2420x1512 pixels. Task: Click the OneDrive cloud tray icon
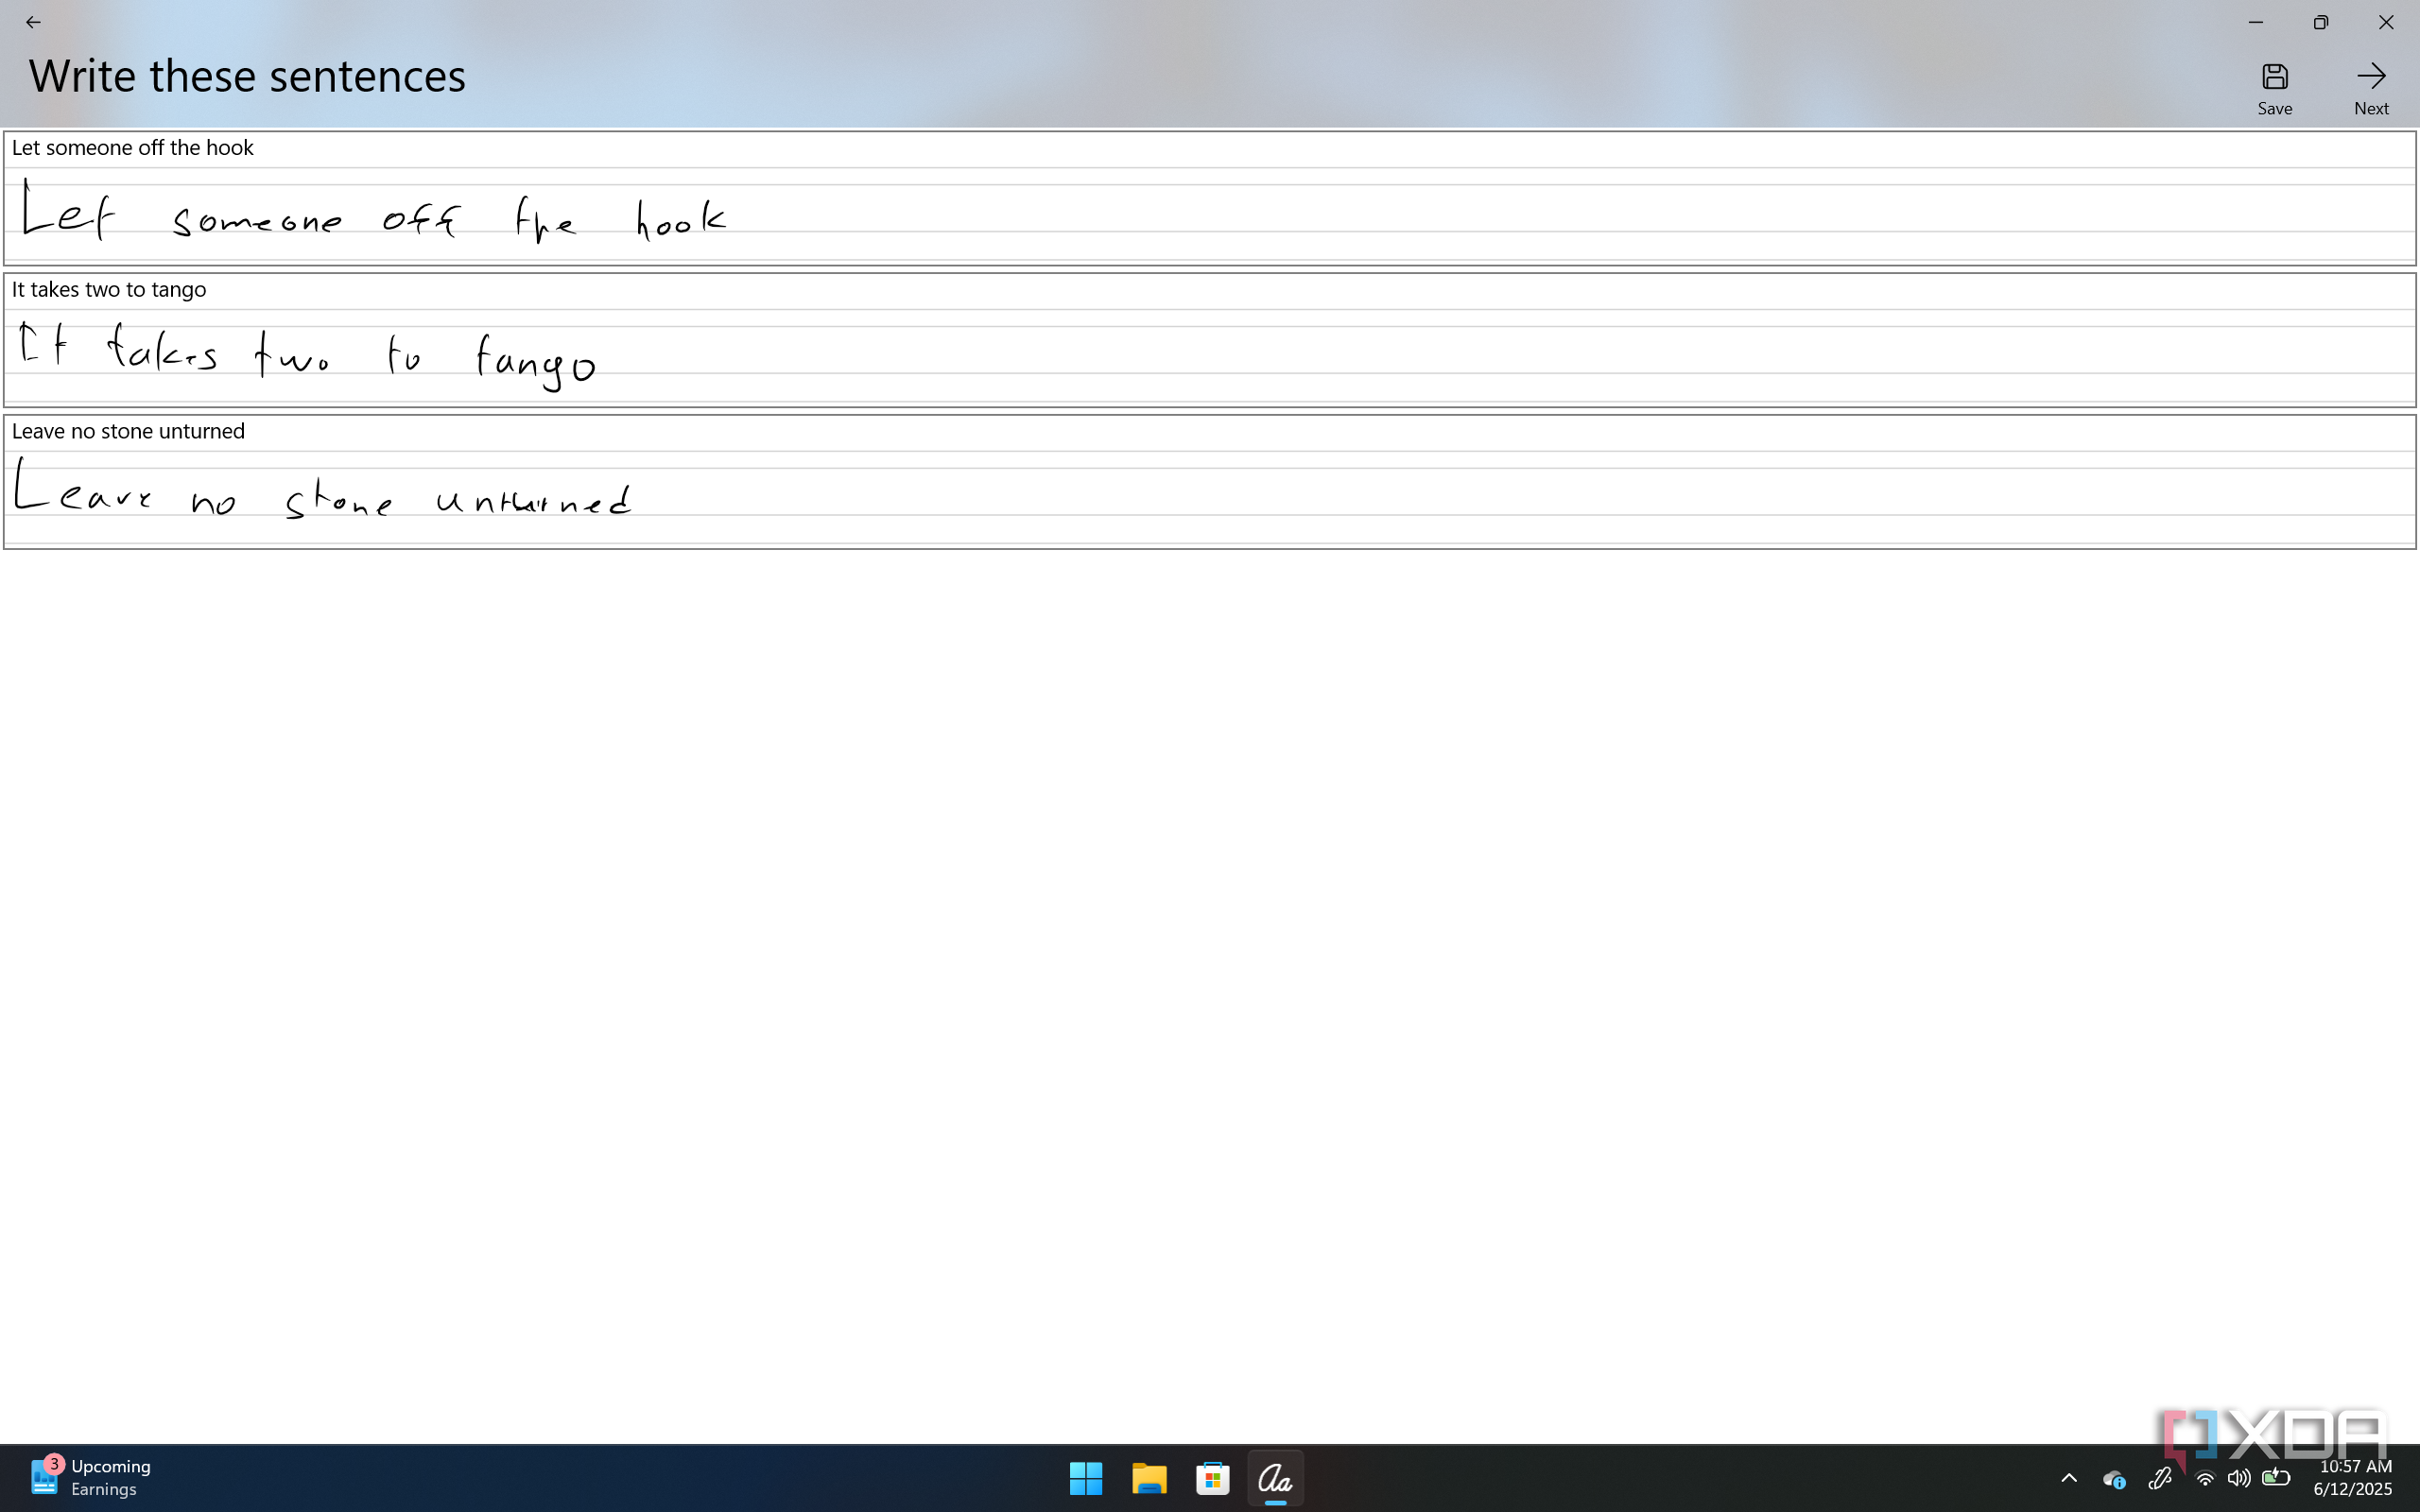[2113, 1478]
